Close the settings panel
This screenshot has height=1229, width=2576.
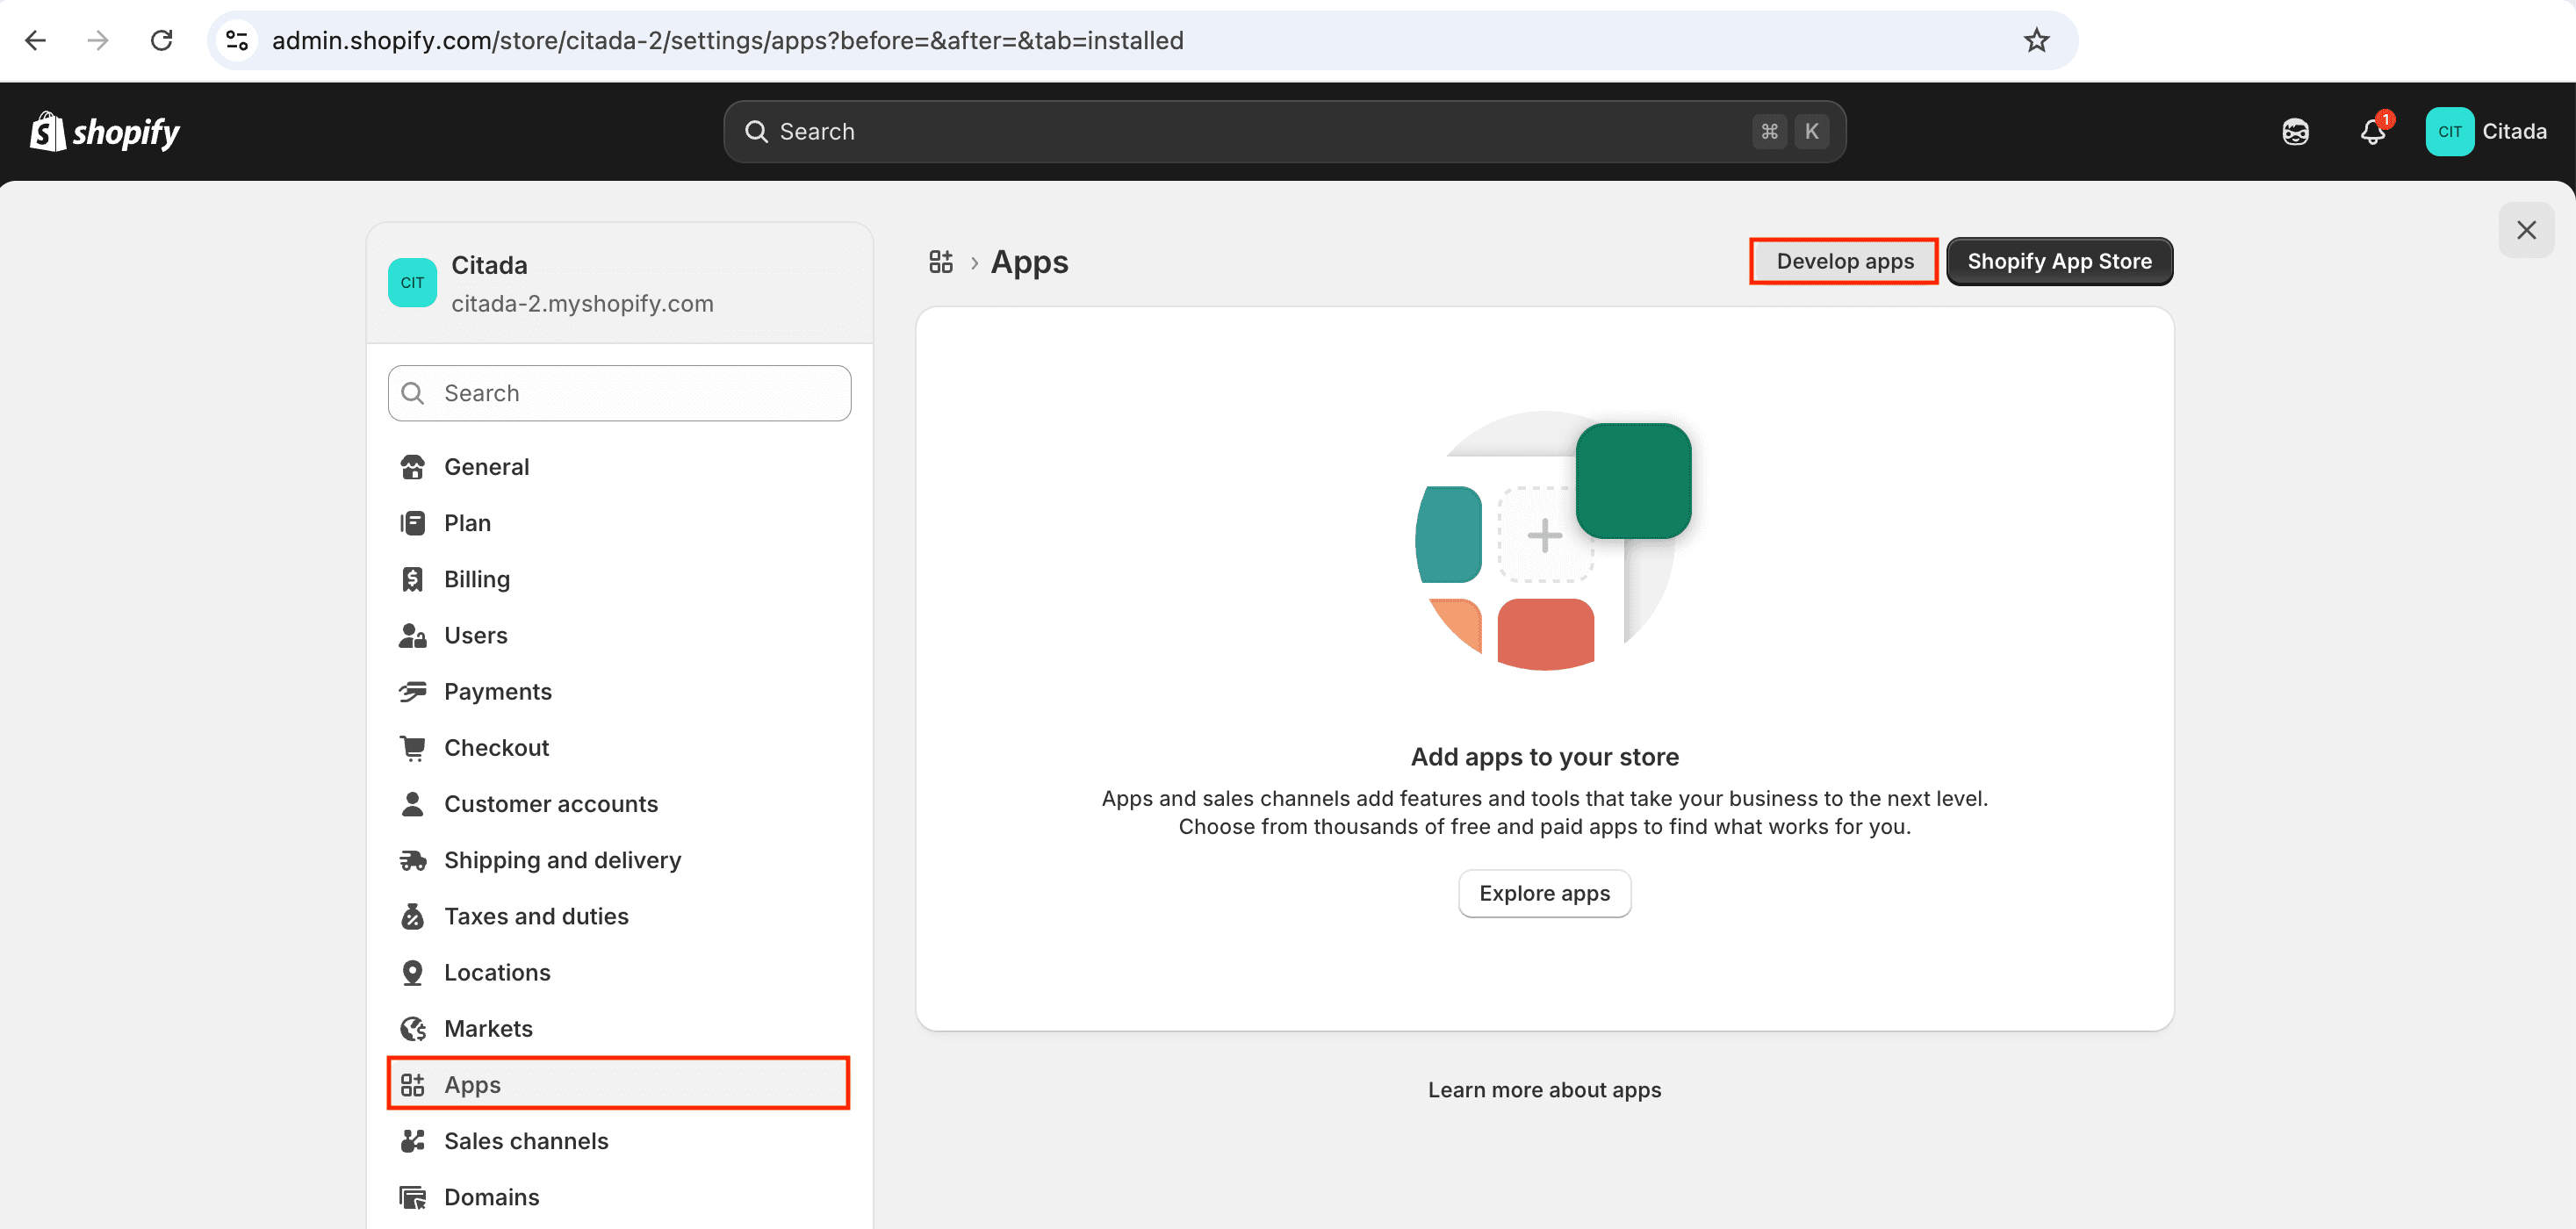2526,230
